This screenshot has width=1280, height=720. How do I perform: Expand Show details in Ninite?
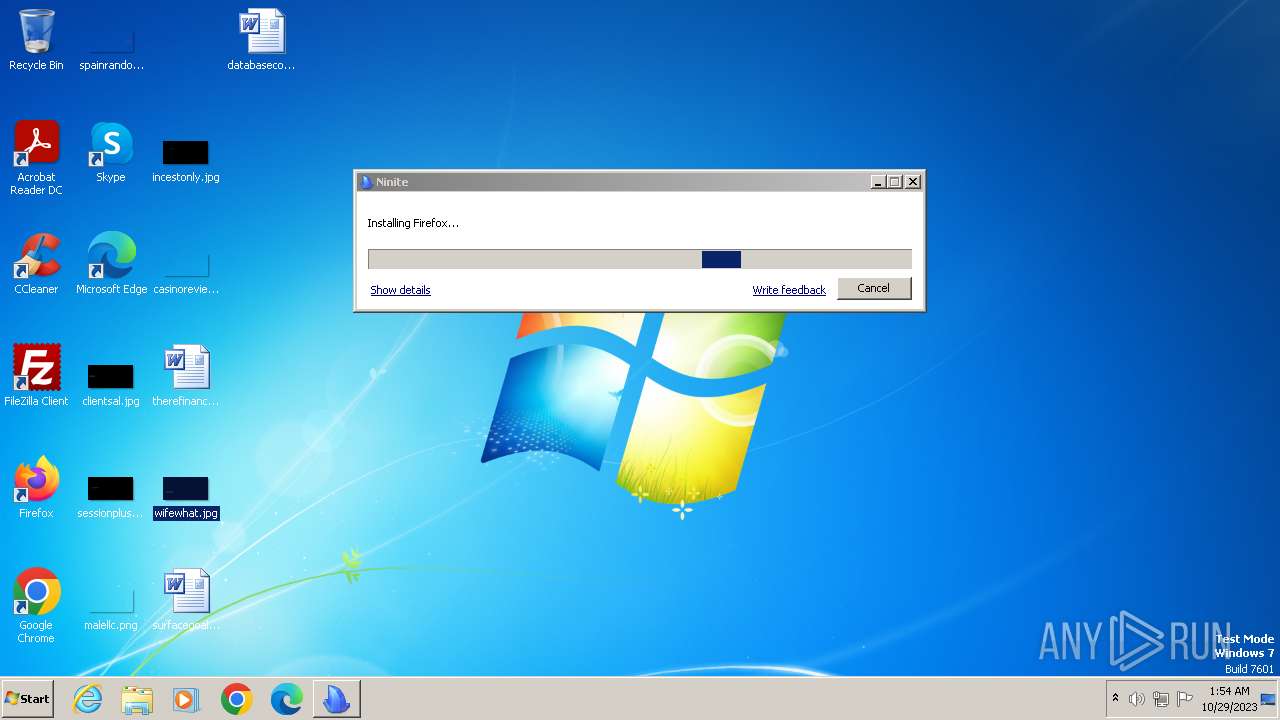[x=400, y=290]
